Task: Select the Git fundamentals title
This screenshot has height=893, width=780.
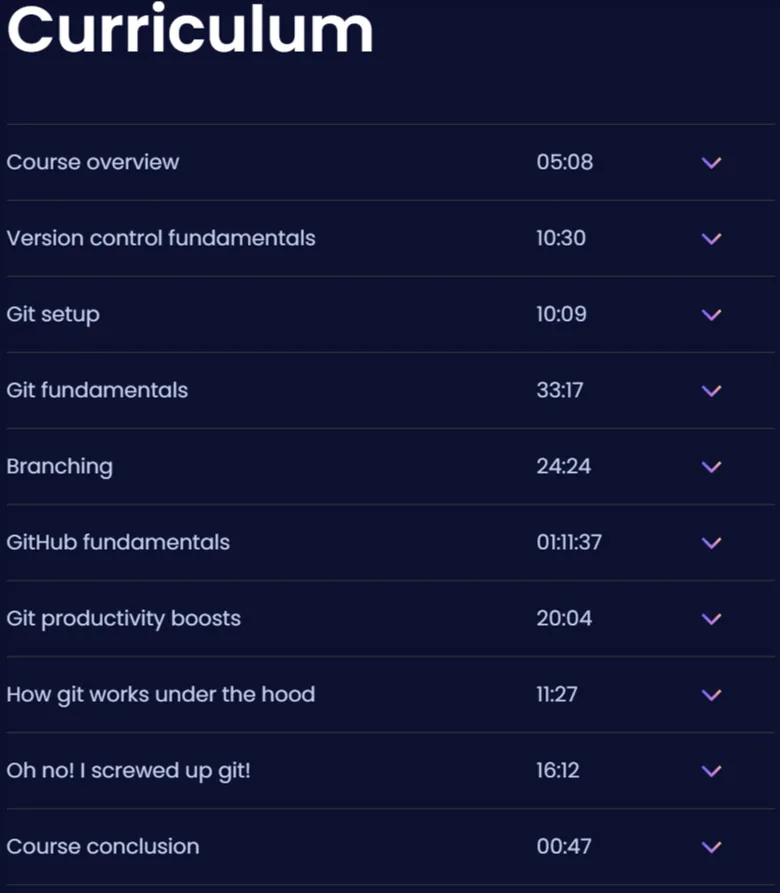Action: (x=97, y=390)
